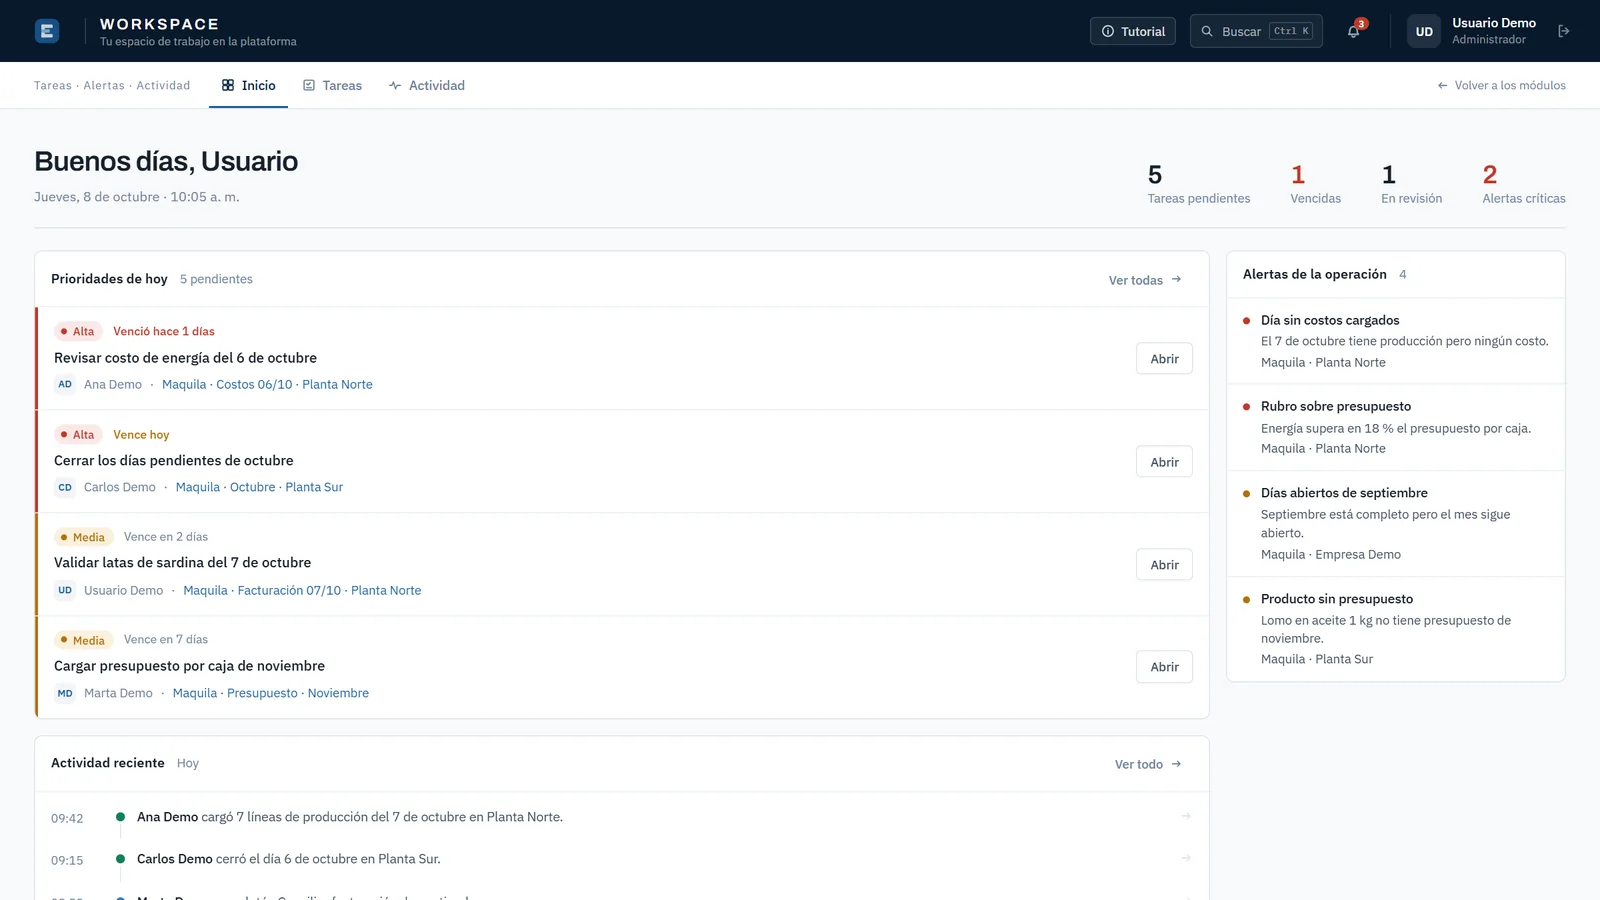This screenshot has height=900, width=1600.
Task: Switch to the Inicio tab
Action: [x=248, y=85]
